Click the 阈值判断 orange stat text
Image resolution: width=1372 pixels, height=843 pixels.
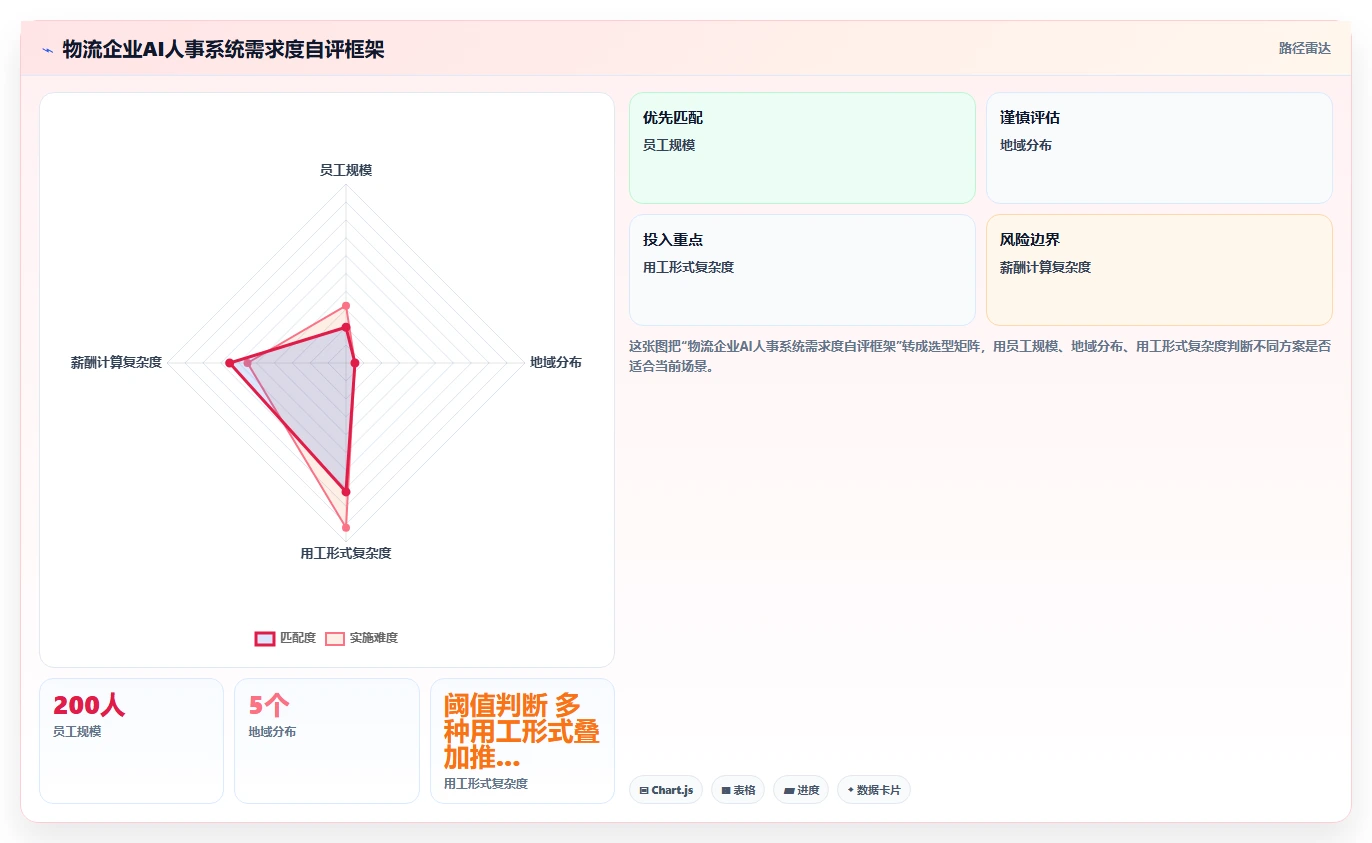[521, 731]
